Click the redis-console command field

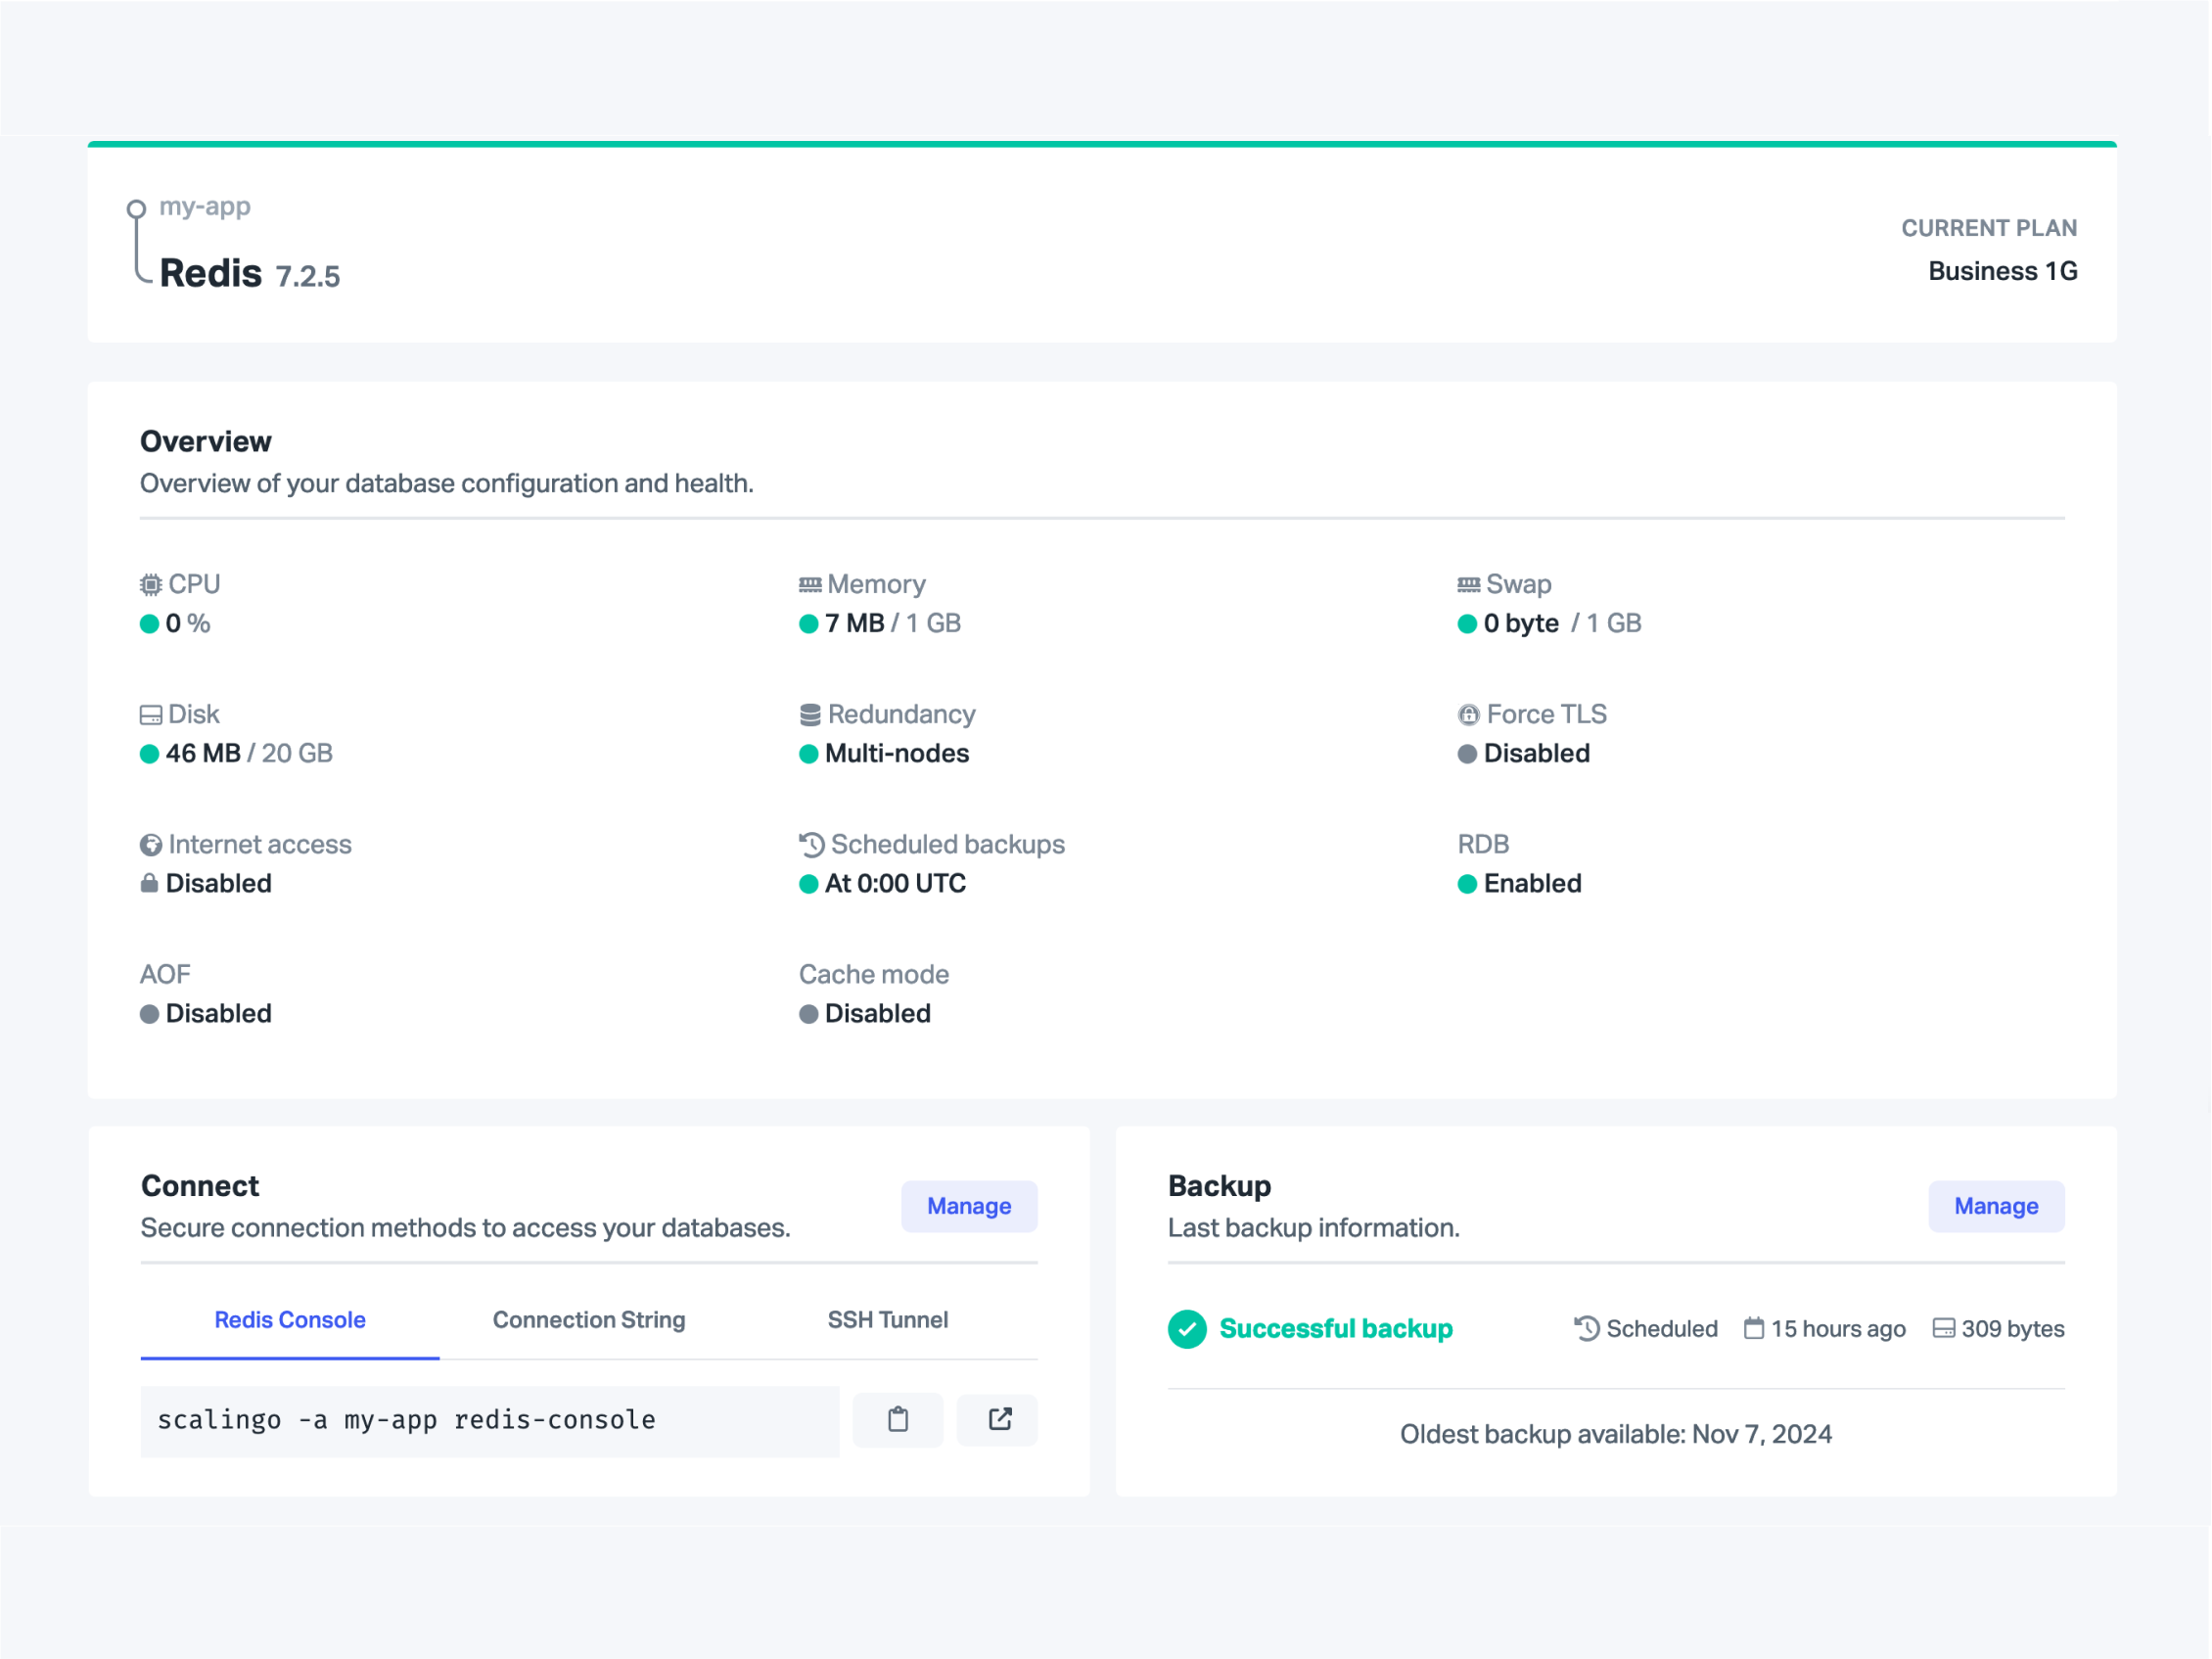(490, 1420)
